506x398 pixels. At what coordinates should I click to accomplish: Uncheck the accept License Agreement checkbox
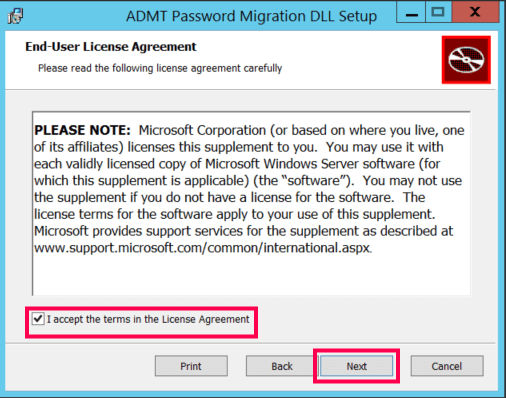point(38,319)
